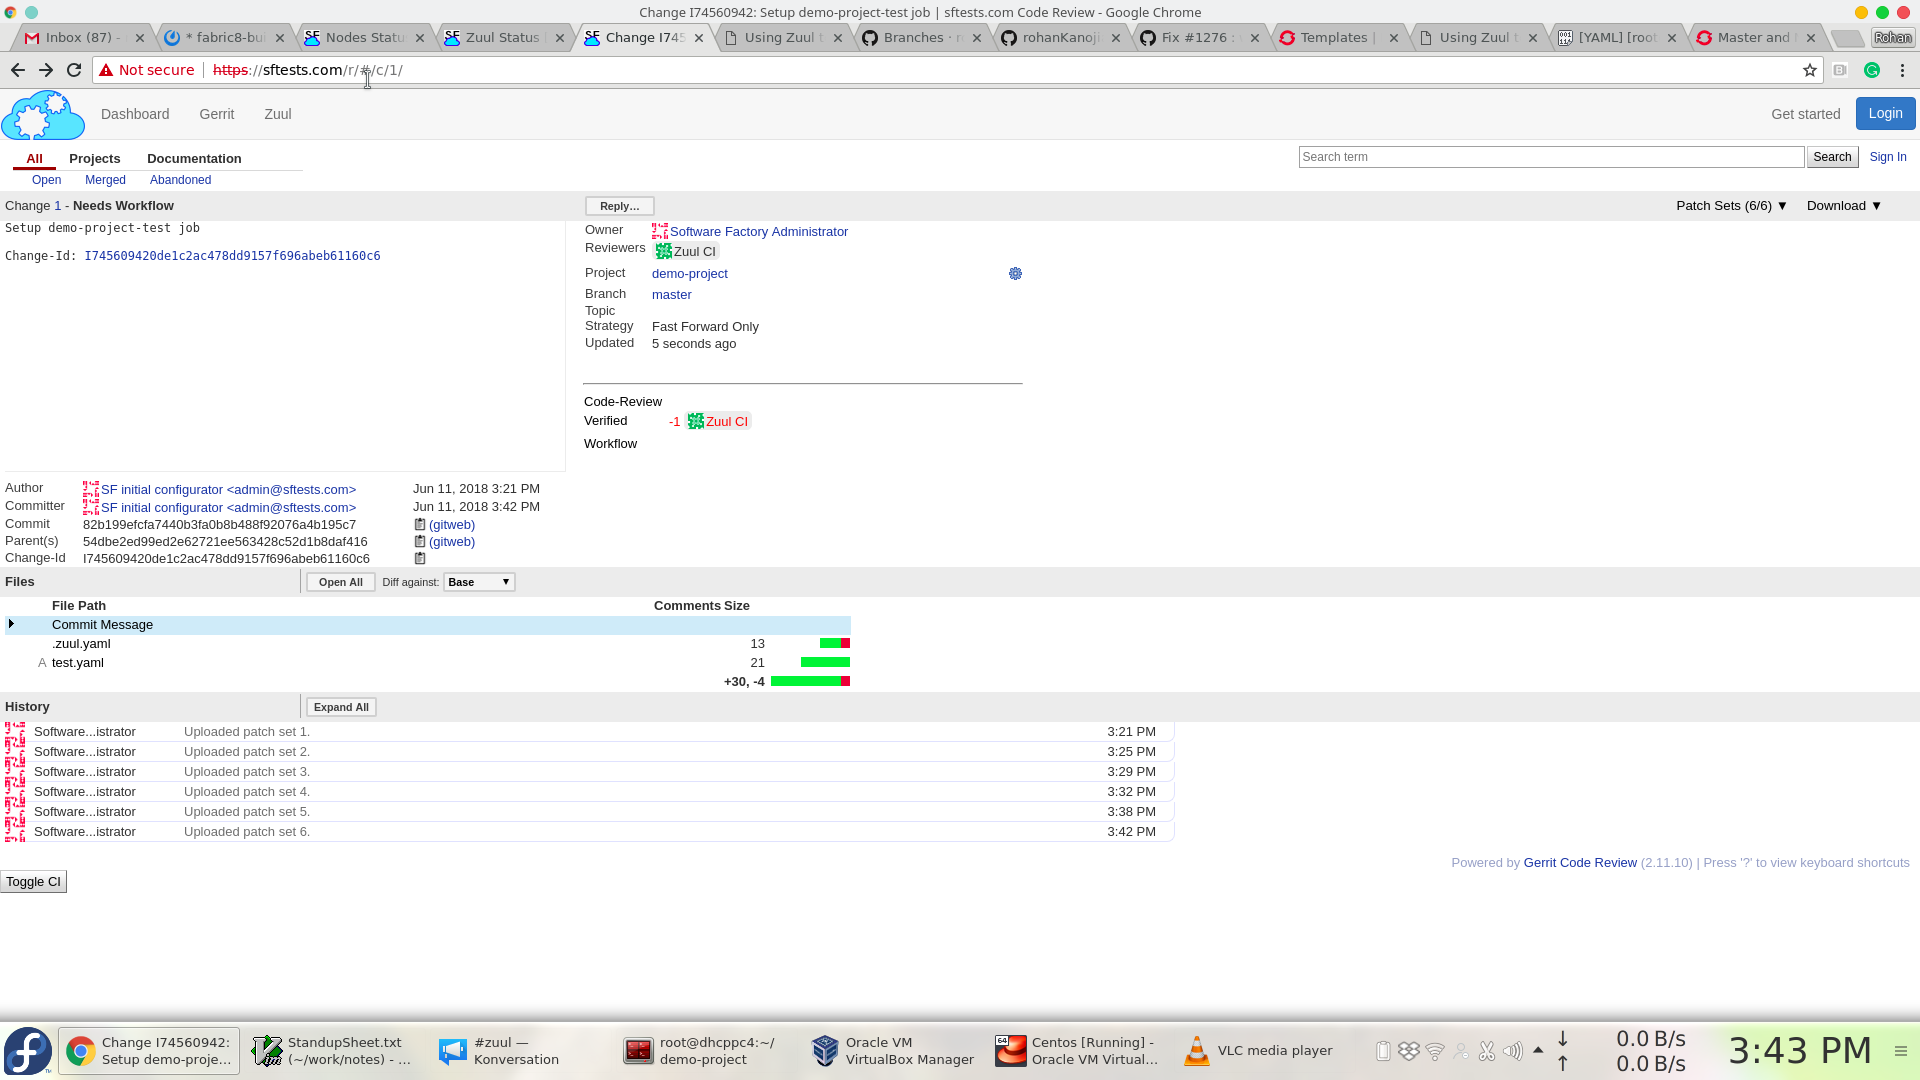Open Chrome three-dot menu
Viewport: 1920px width, 1080px height.
[x=1902, y=70]
